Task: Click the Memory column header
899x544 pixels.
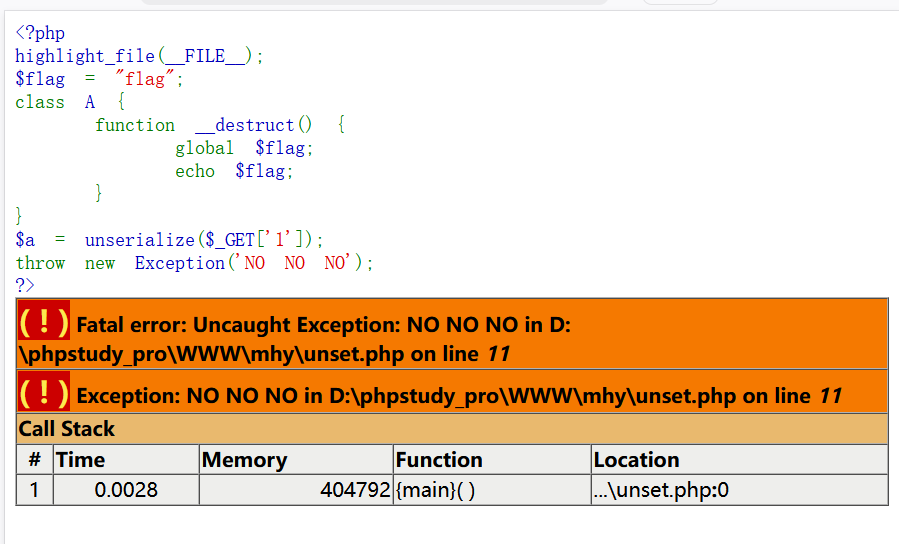Action: 244,460
